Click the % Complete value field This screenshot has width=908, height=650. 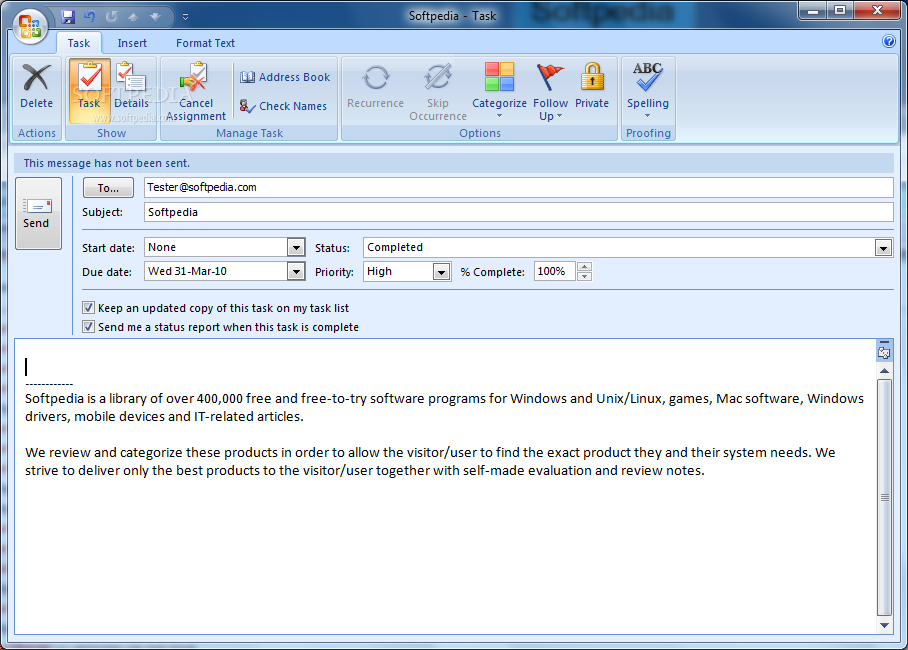click(554, 271)
